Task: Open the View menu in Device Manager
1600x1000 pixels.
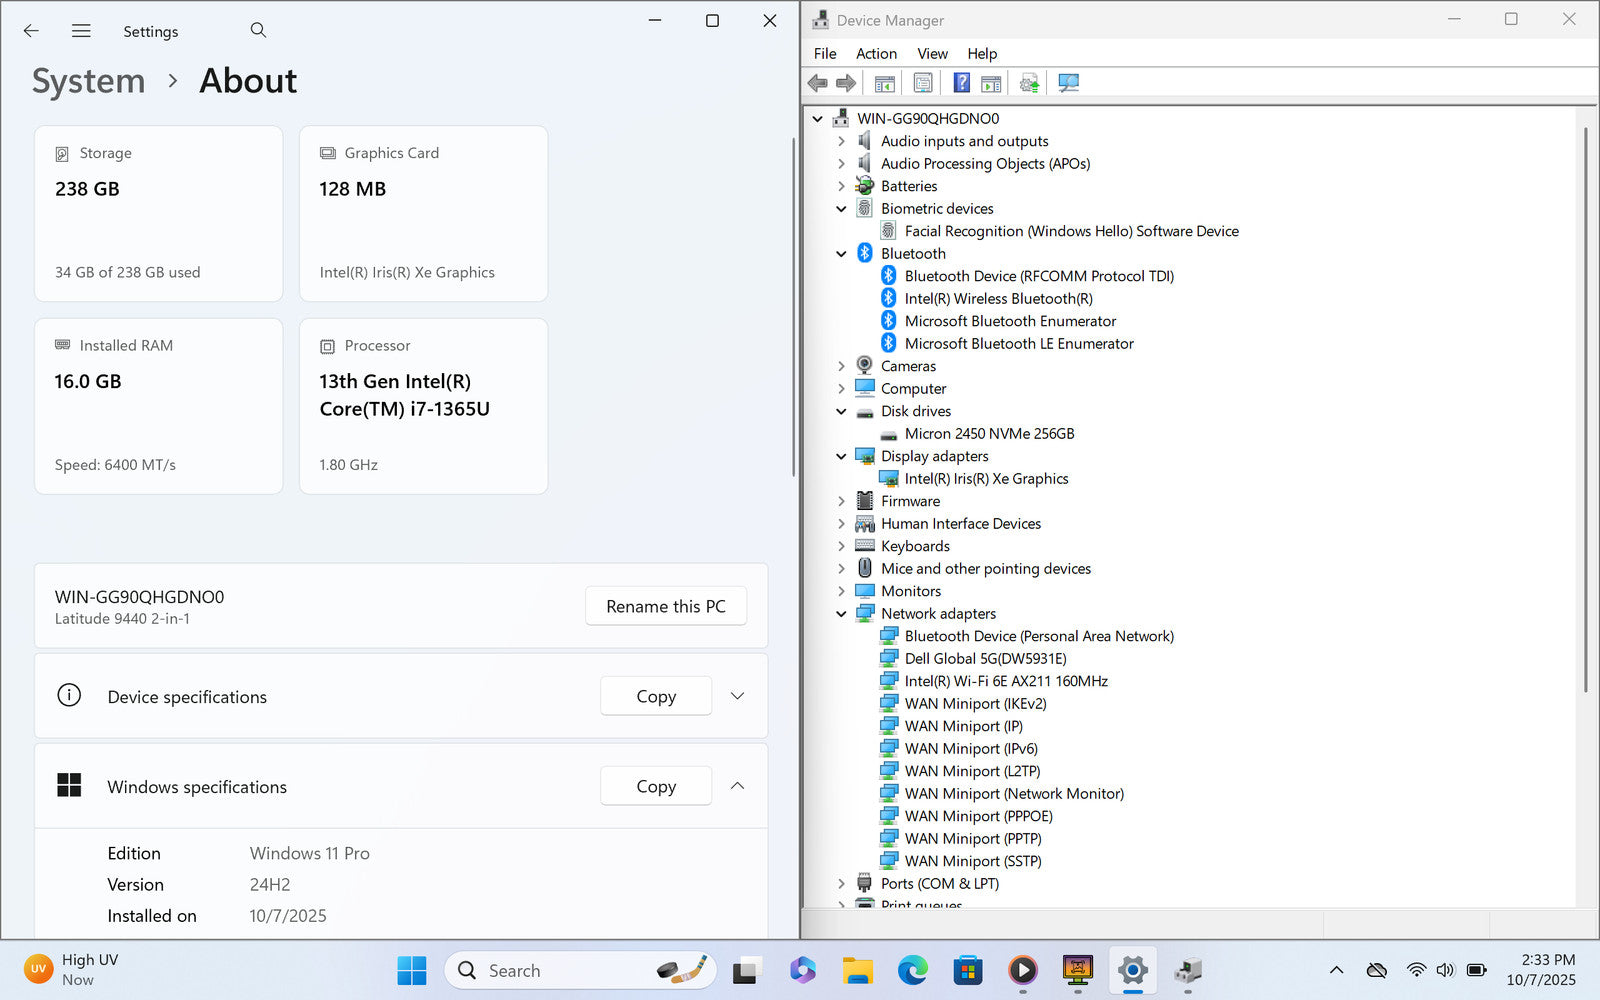Action: pos(932,54)
